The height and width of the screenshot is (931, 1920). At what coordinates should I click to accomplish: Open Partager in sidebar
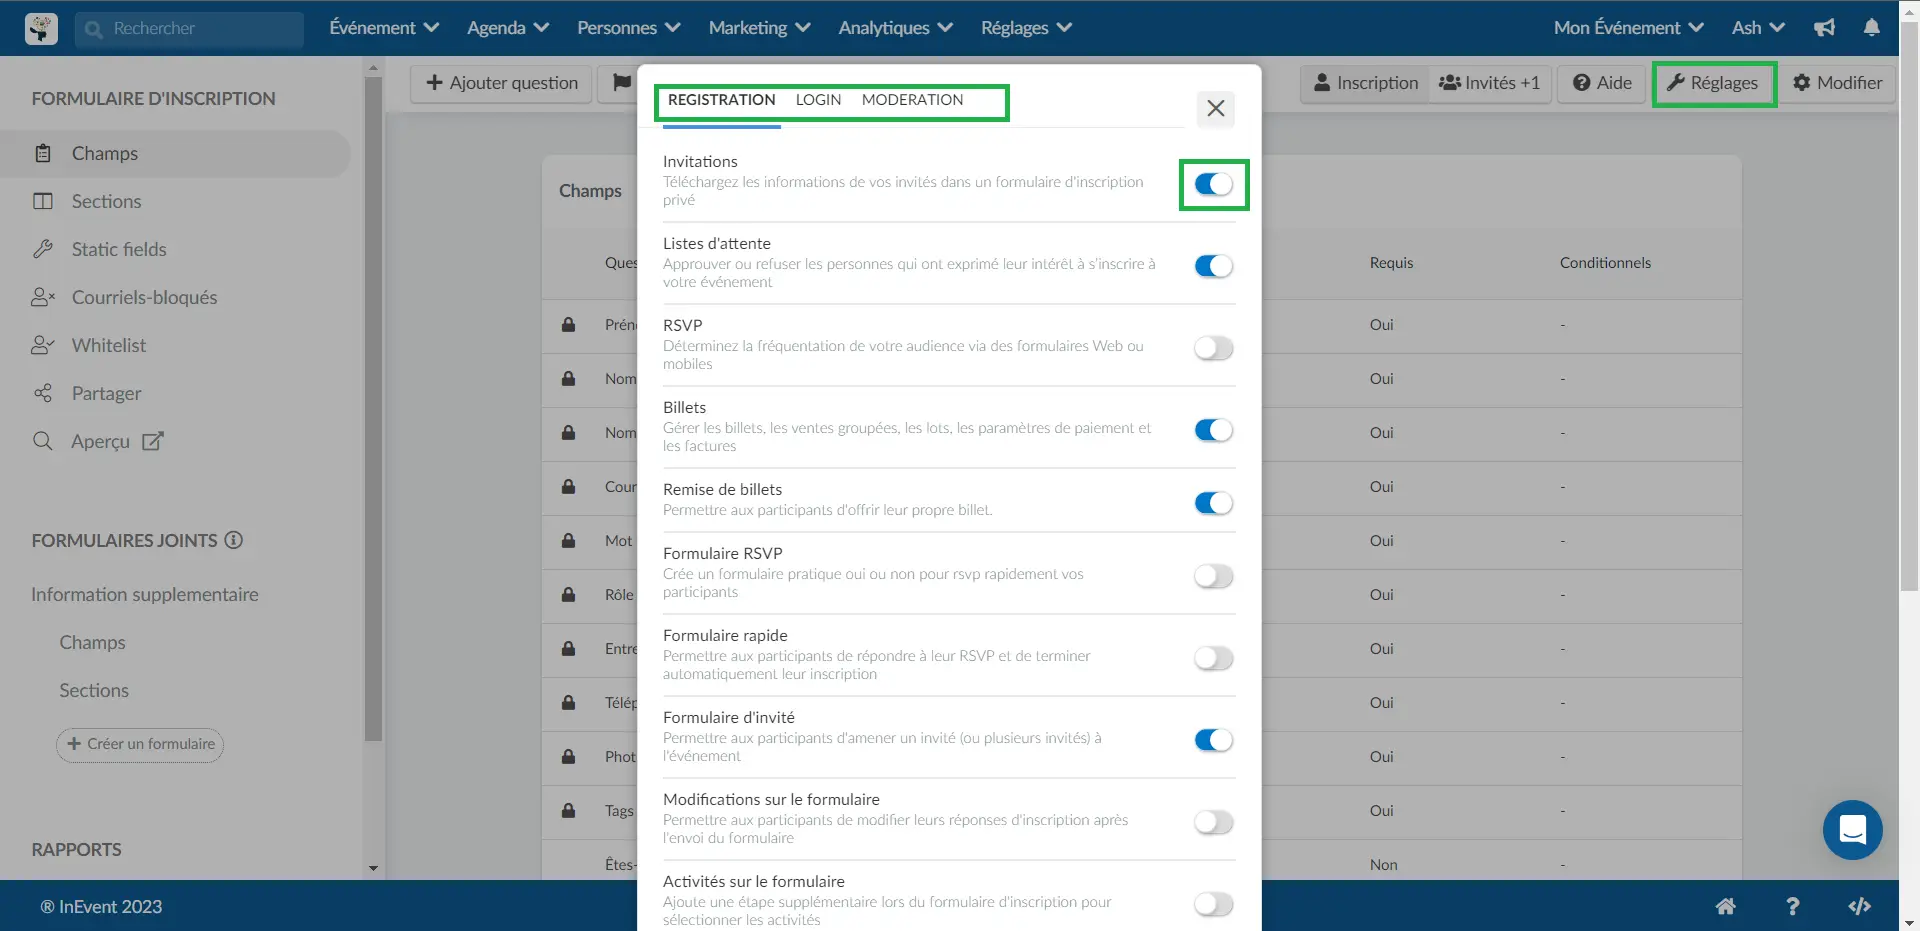click(x=106, y=393)
